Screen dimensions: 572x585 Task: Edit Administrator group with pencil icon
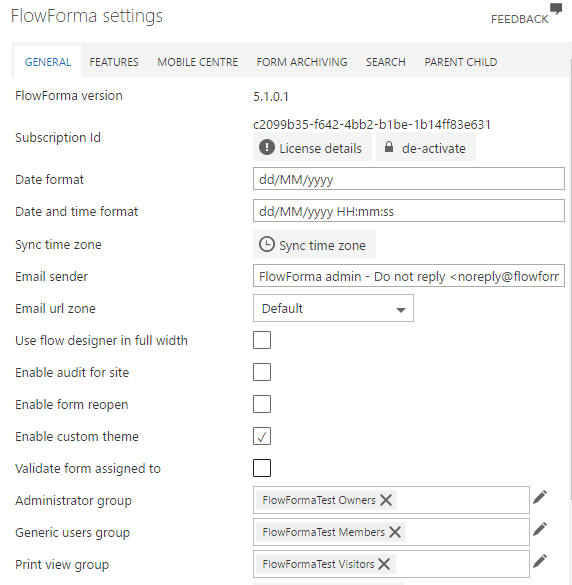tap(540, 498)
